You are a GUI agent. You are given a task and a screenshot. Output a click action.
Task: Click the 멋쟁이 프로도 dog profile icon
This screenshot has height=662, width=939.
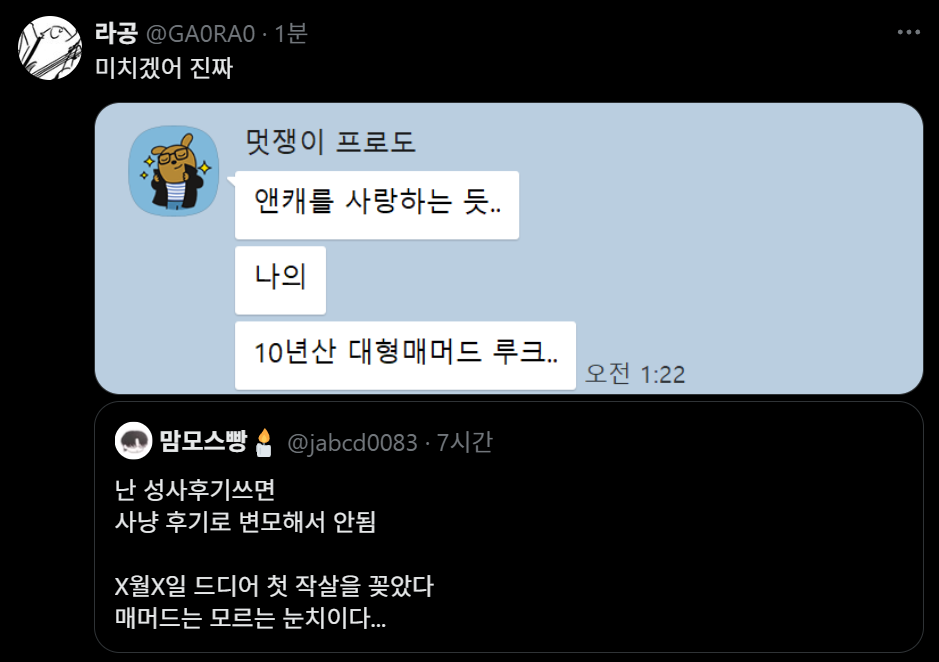[x=174, y=171]
